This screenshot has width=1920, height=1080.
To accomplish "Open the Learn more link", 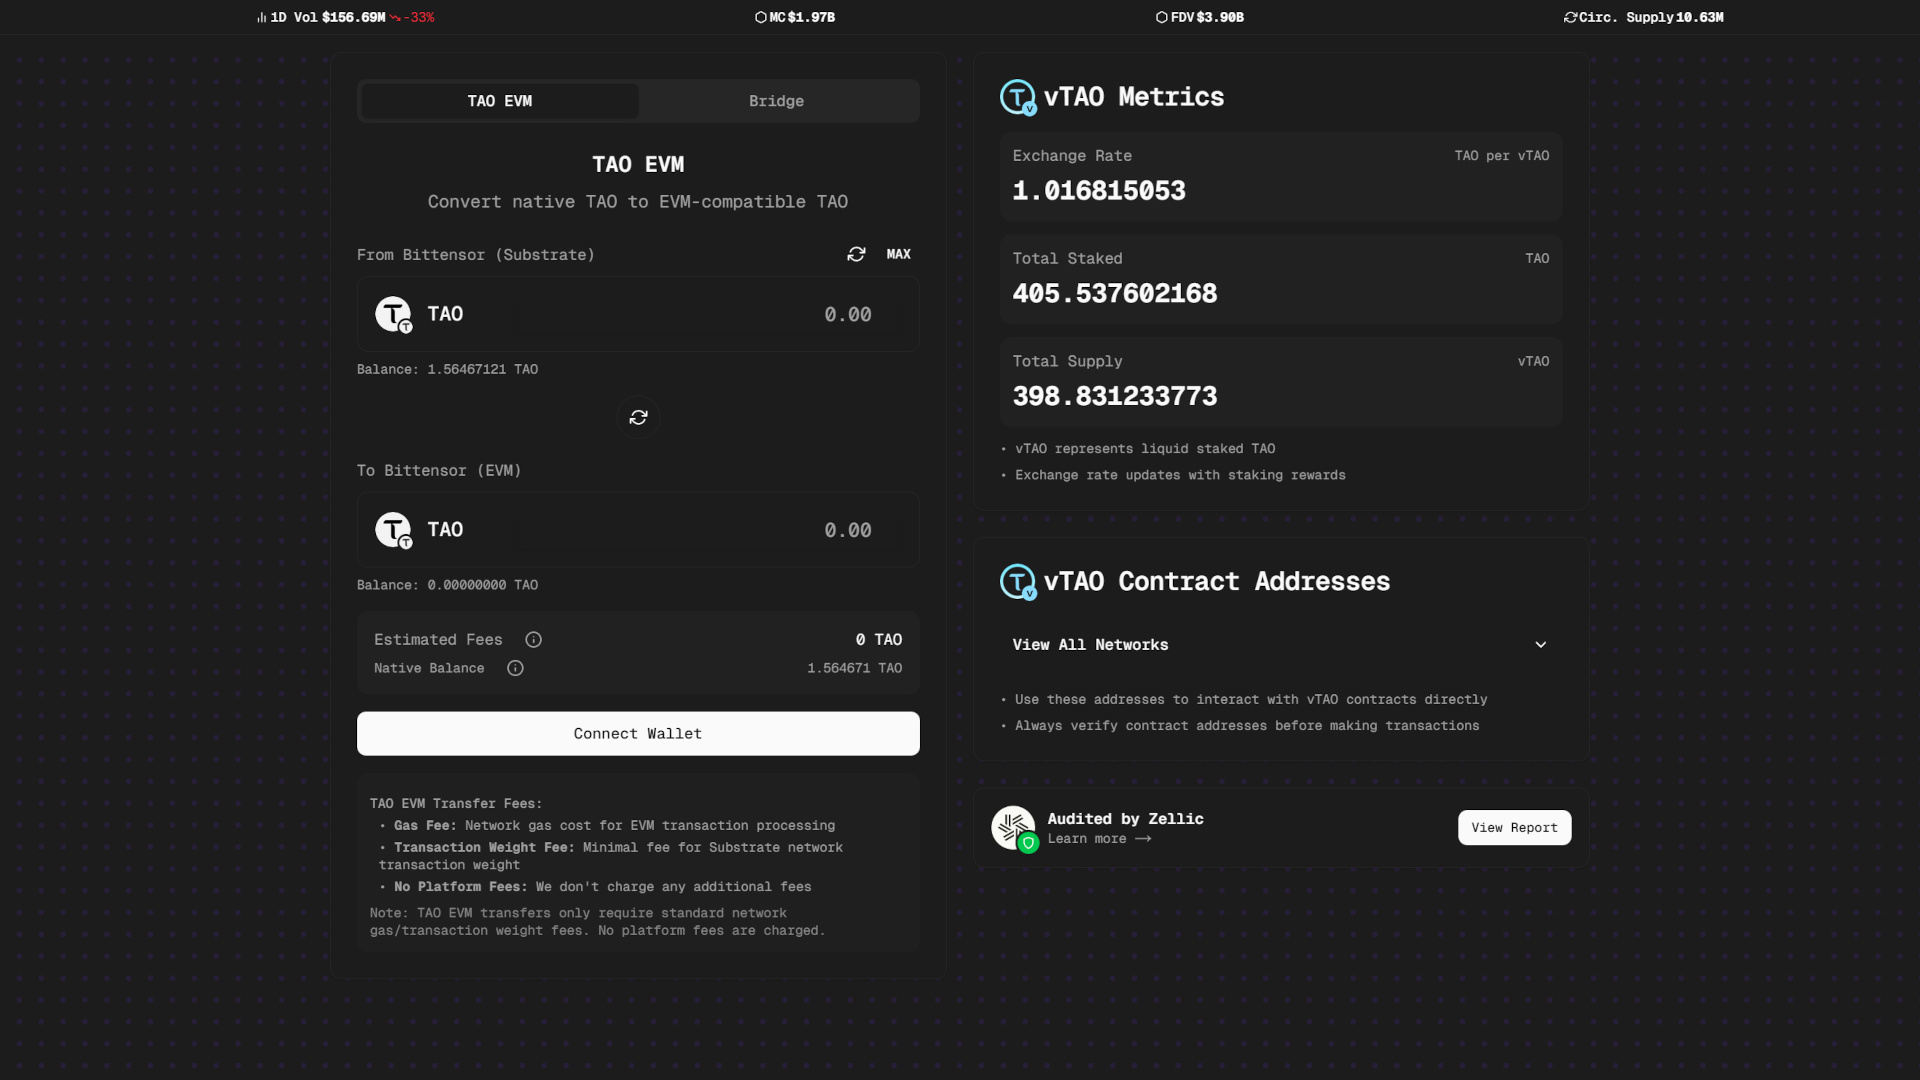I will [x=1098, y=839].
